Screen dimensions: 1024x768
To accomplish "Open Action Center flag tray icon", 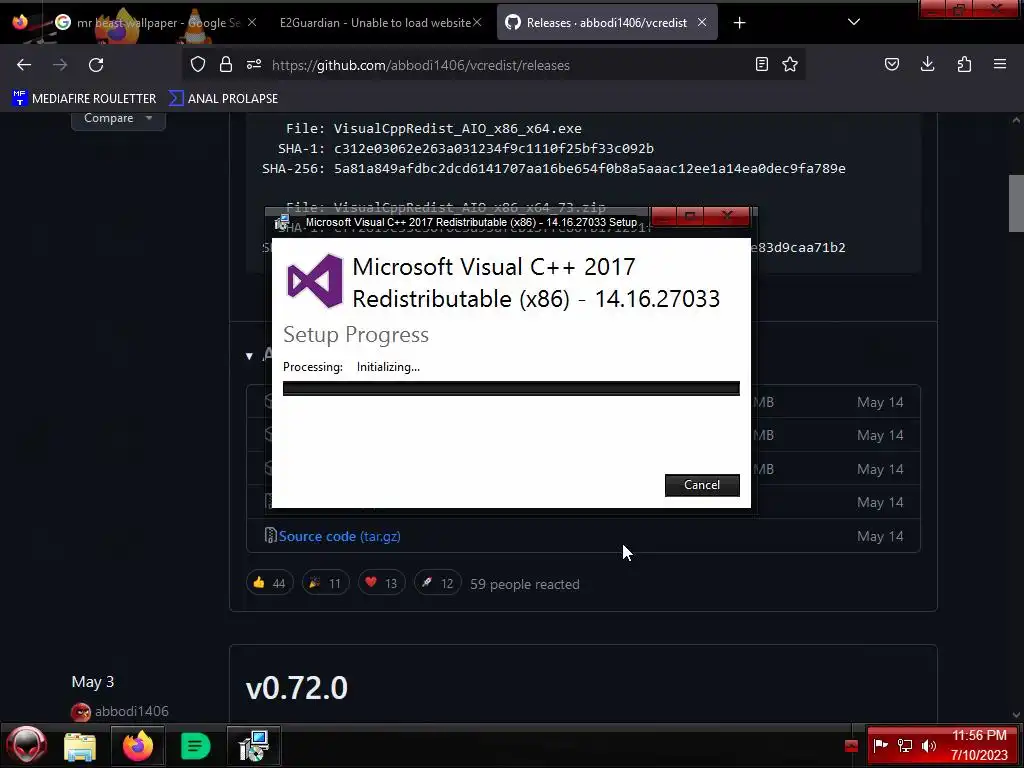I will [x=881, y=745].
